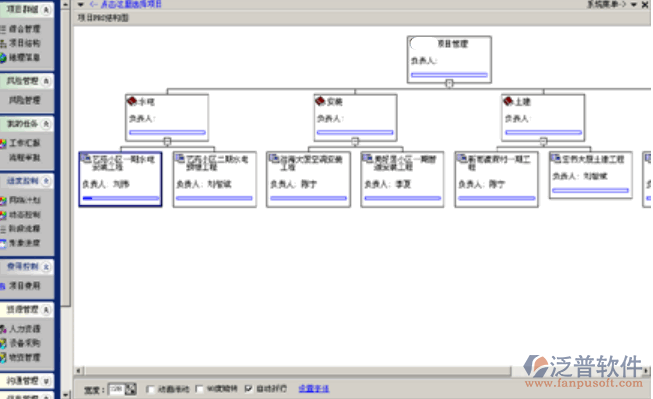Collapse the 项目管理 root node
653x399 pixels.
[449, 84]
